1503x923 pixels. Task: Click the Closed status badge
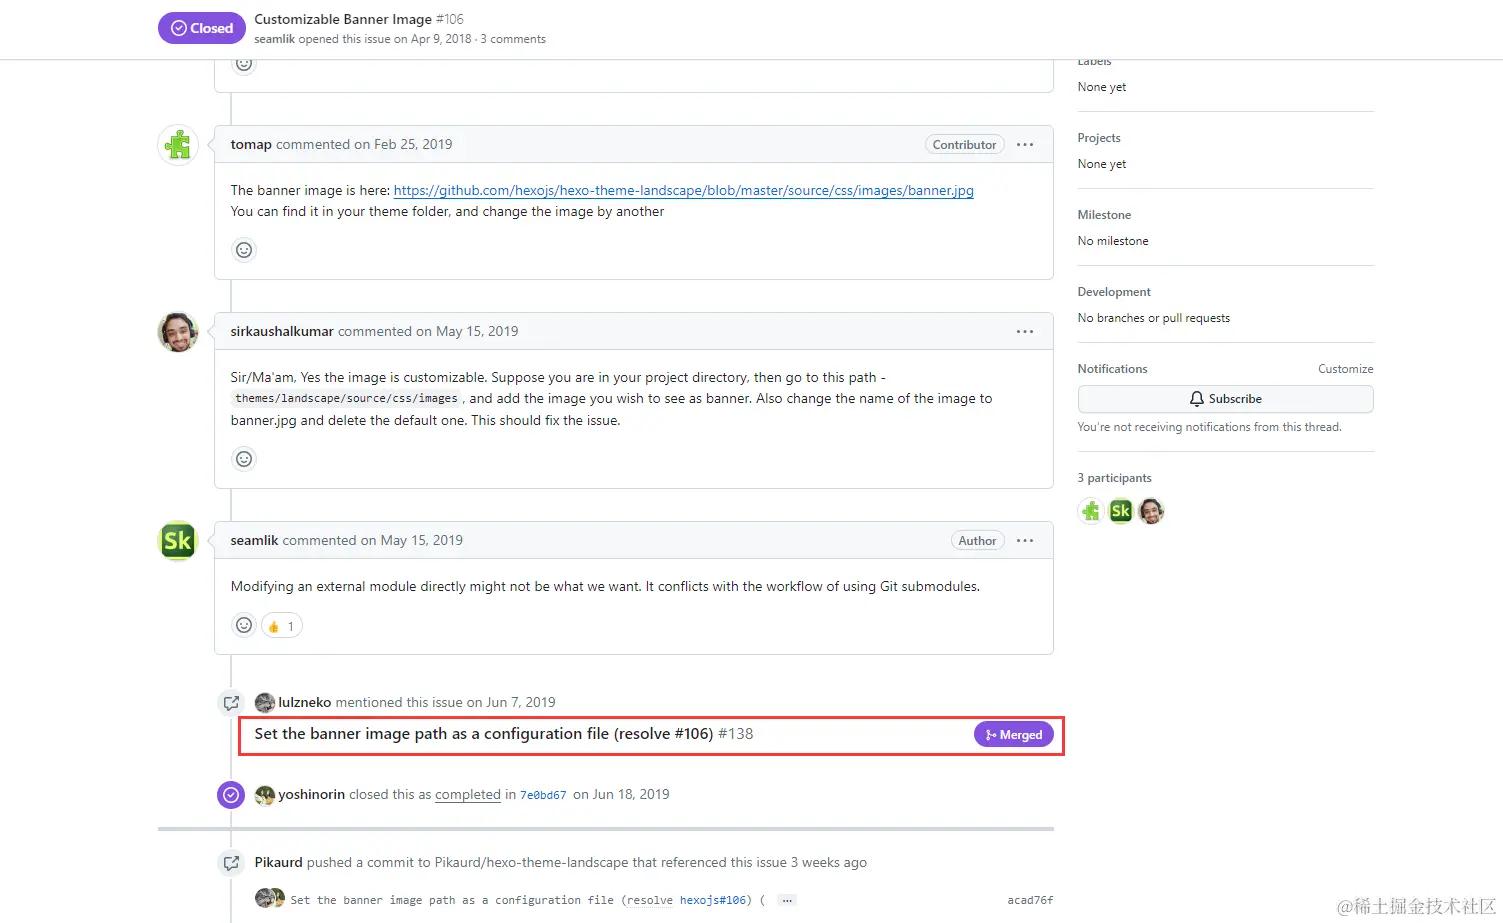[x=202, y=28]
